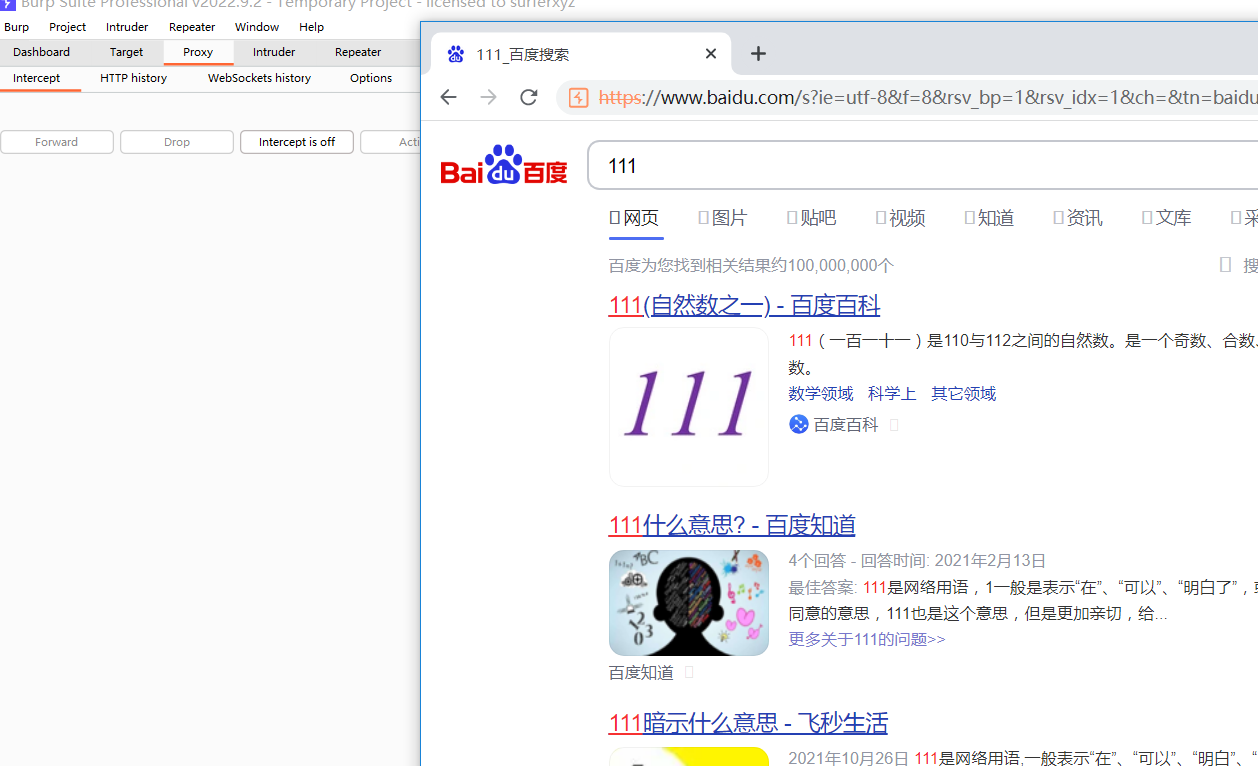Viewport: 1258px width, 766px height.
Task: Click the 百度百科 source label
Action: click(x=846, y=425)
